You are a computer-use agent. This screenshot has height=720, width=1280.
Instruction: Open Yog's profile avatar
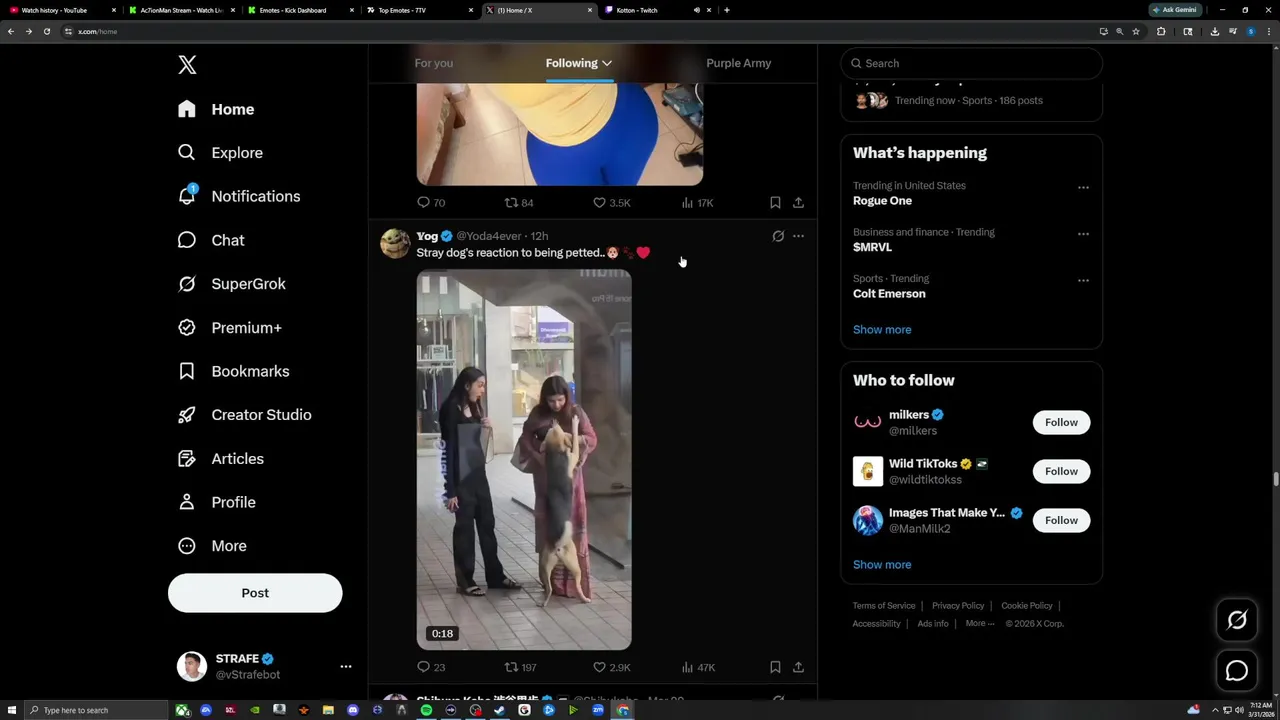click(x=395, y=244)
